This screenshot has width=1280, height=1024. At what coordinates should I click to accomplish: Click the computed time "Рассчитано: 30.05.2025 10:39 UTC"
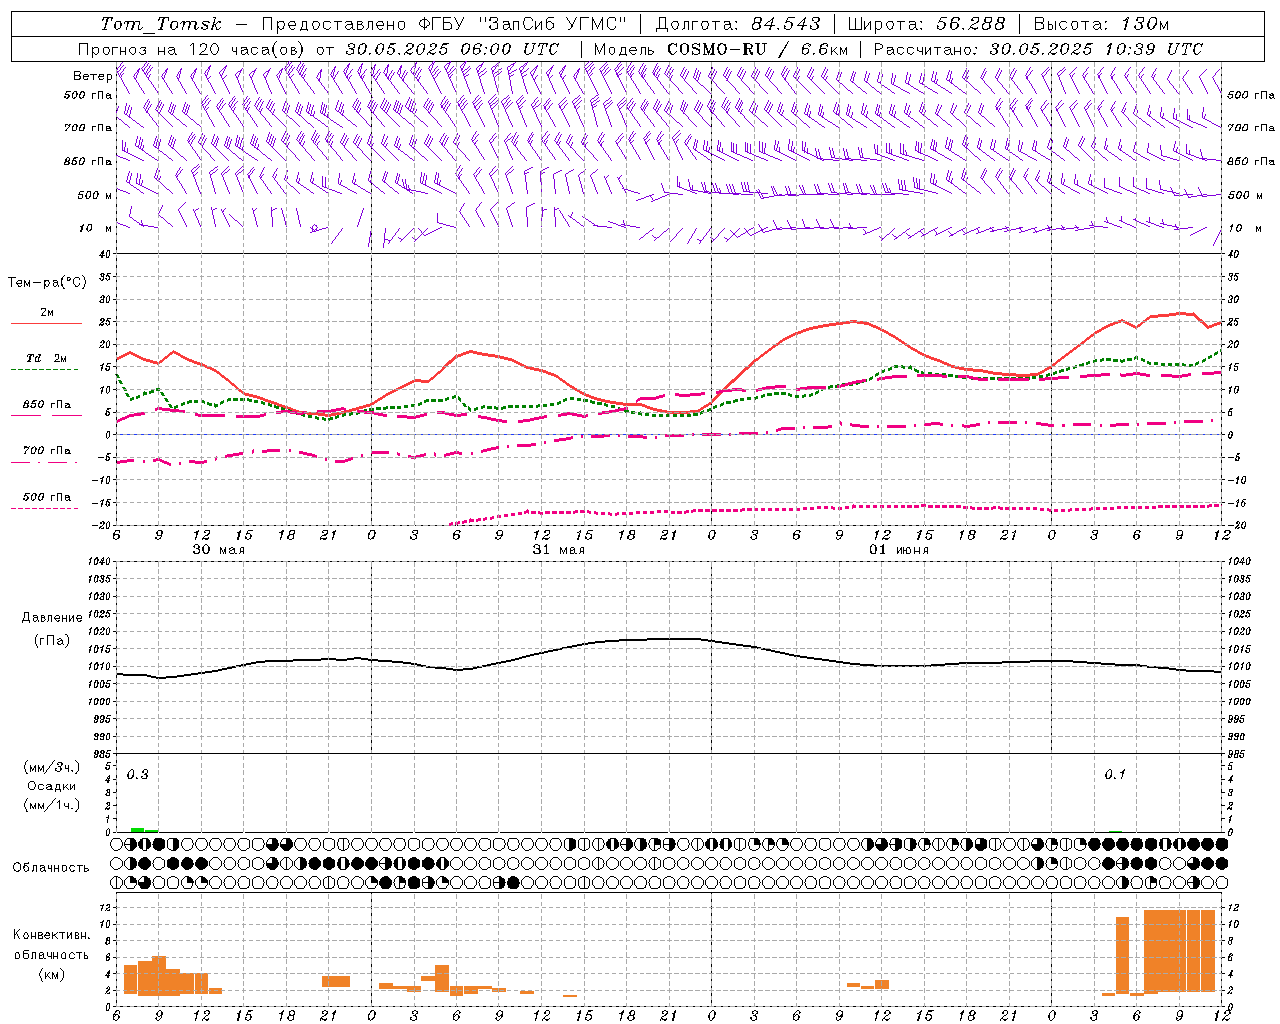(x=1038, y=49)
